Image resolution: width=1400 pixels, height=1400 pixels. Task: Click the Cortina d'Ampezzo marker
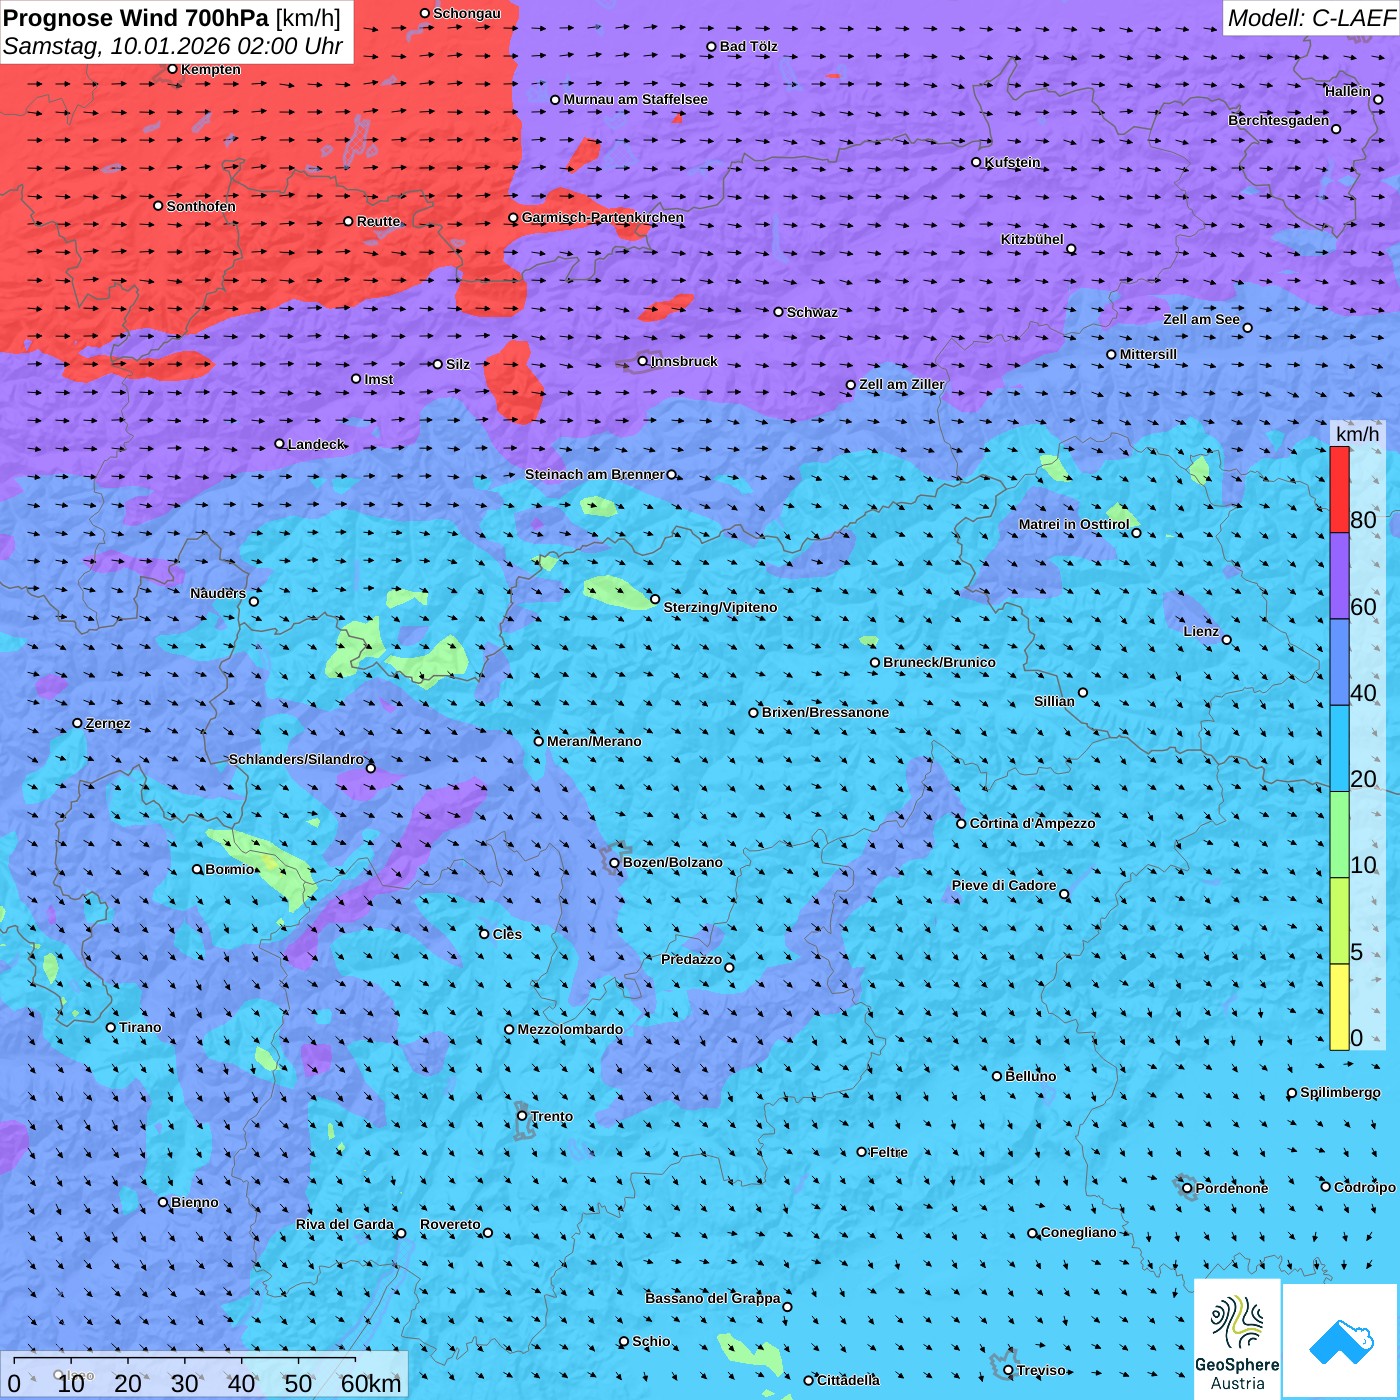pos(962,823)
